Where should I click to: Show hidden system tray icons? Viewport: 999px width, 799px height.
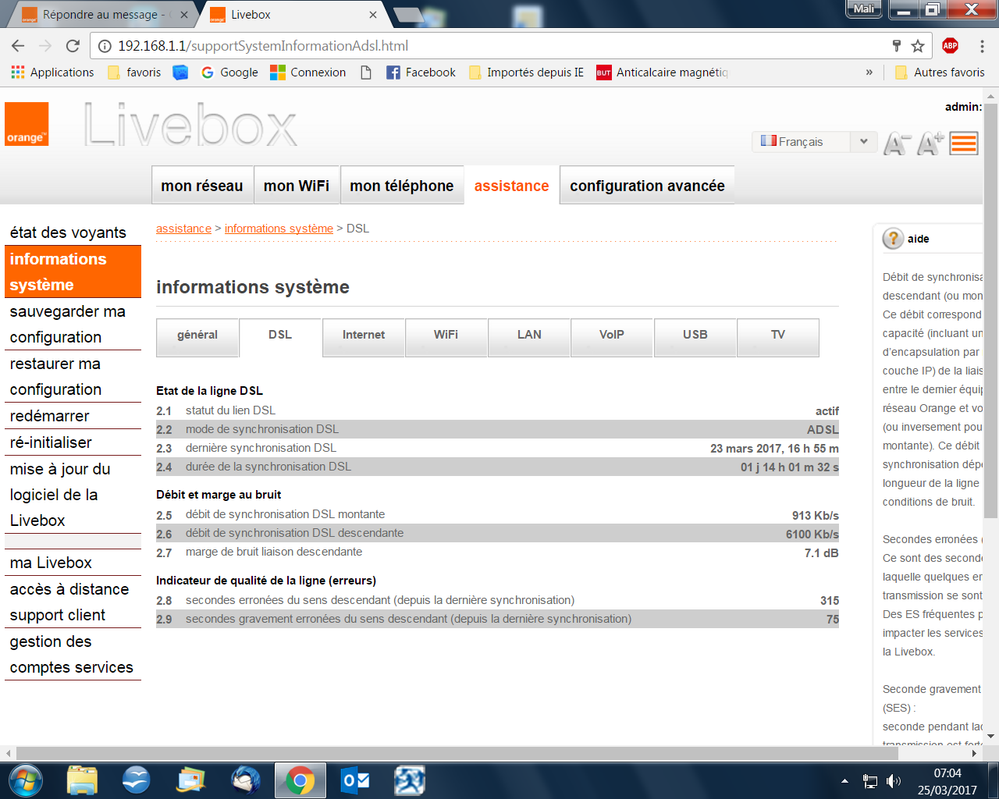click(x=845, y=781)
